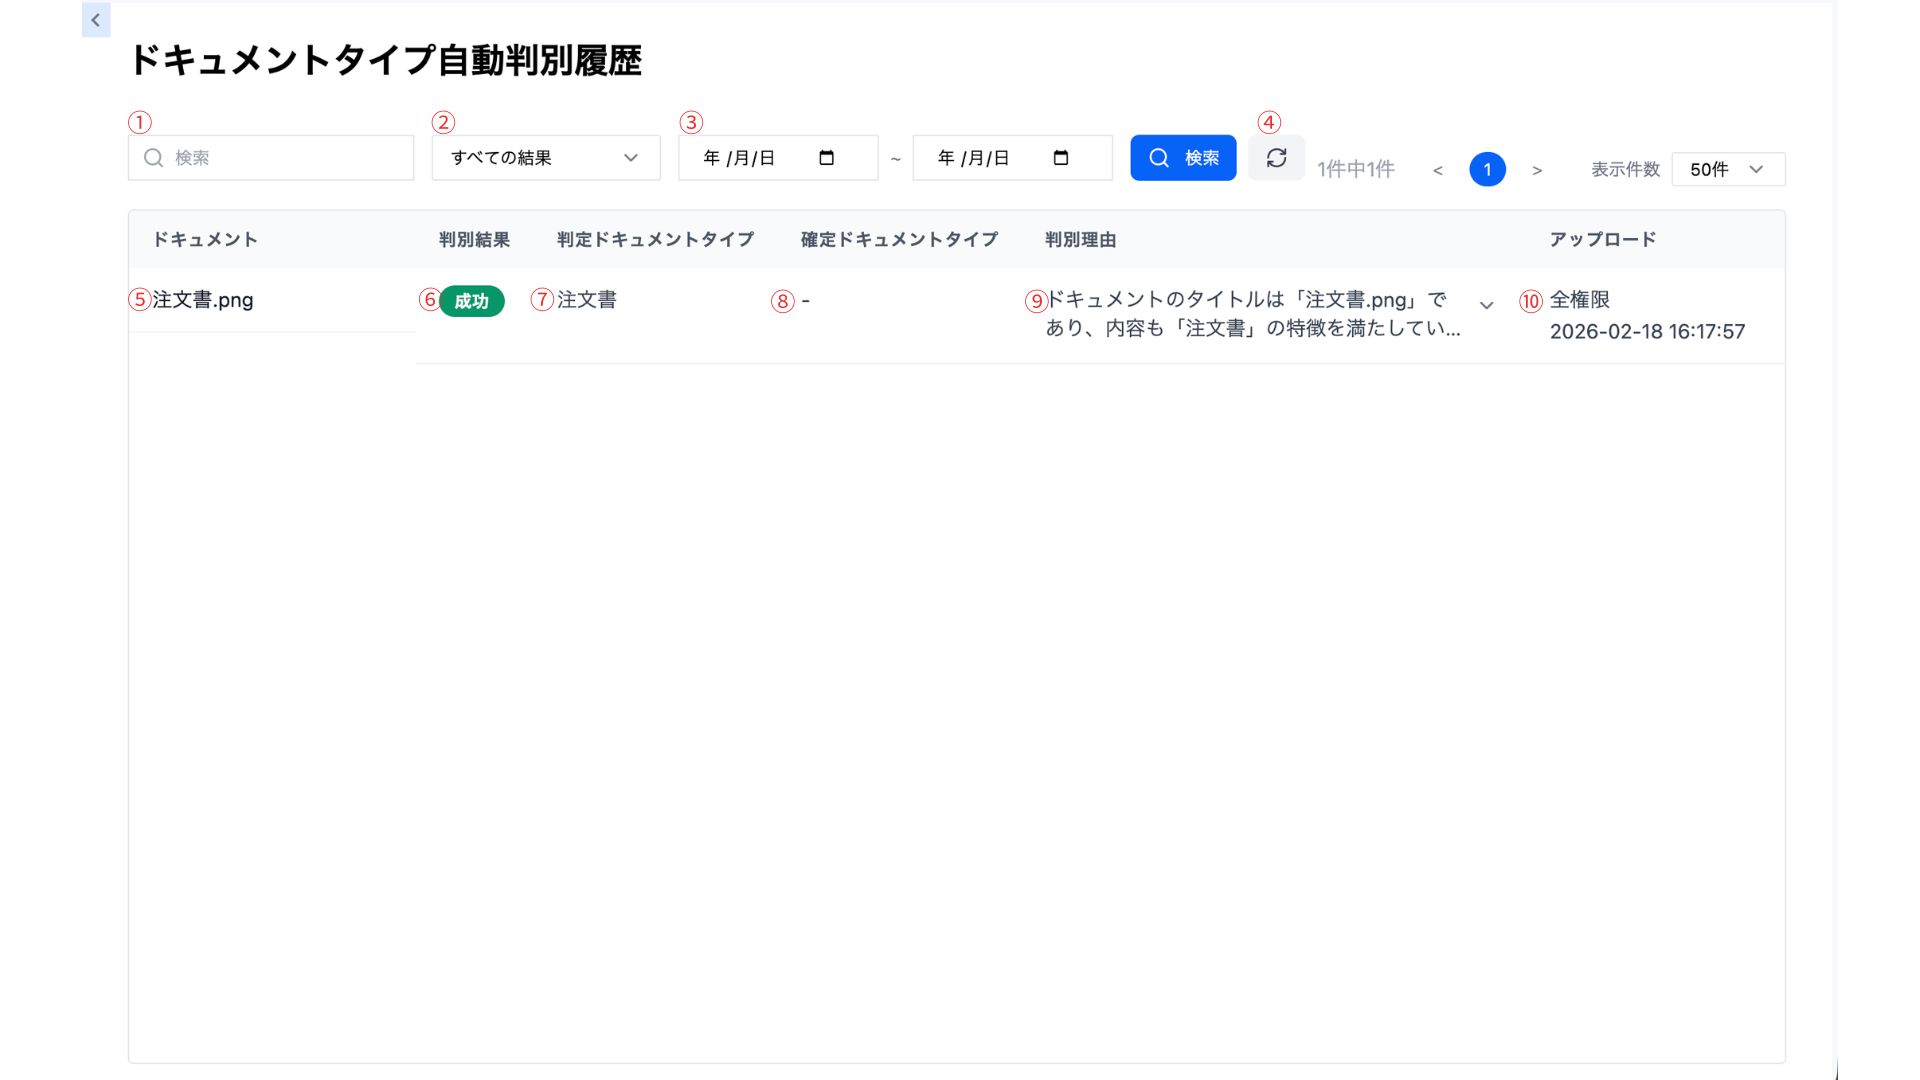Click the ドキュメント column header

tap(205, 239)
